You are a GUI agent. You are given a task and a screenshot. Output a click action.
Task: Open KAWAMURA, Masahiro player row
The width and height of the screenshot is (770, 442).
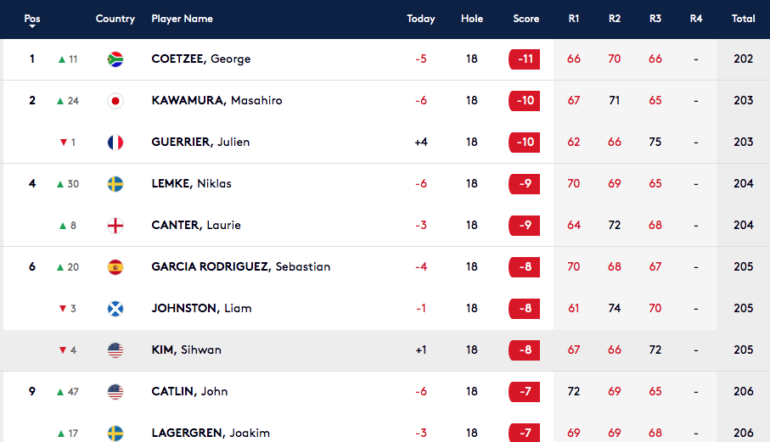click(x=385, y=101)
